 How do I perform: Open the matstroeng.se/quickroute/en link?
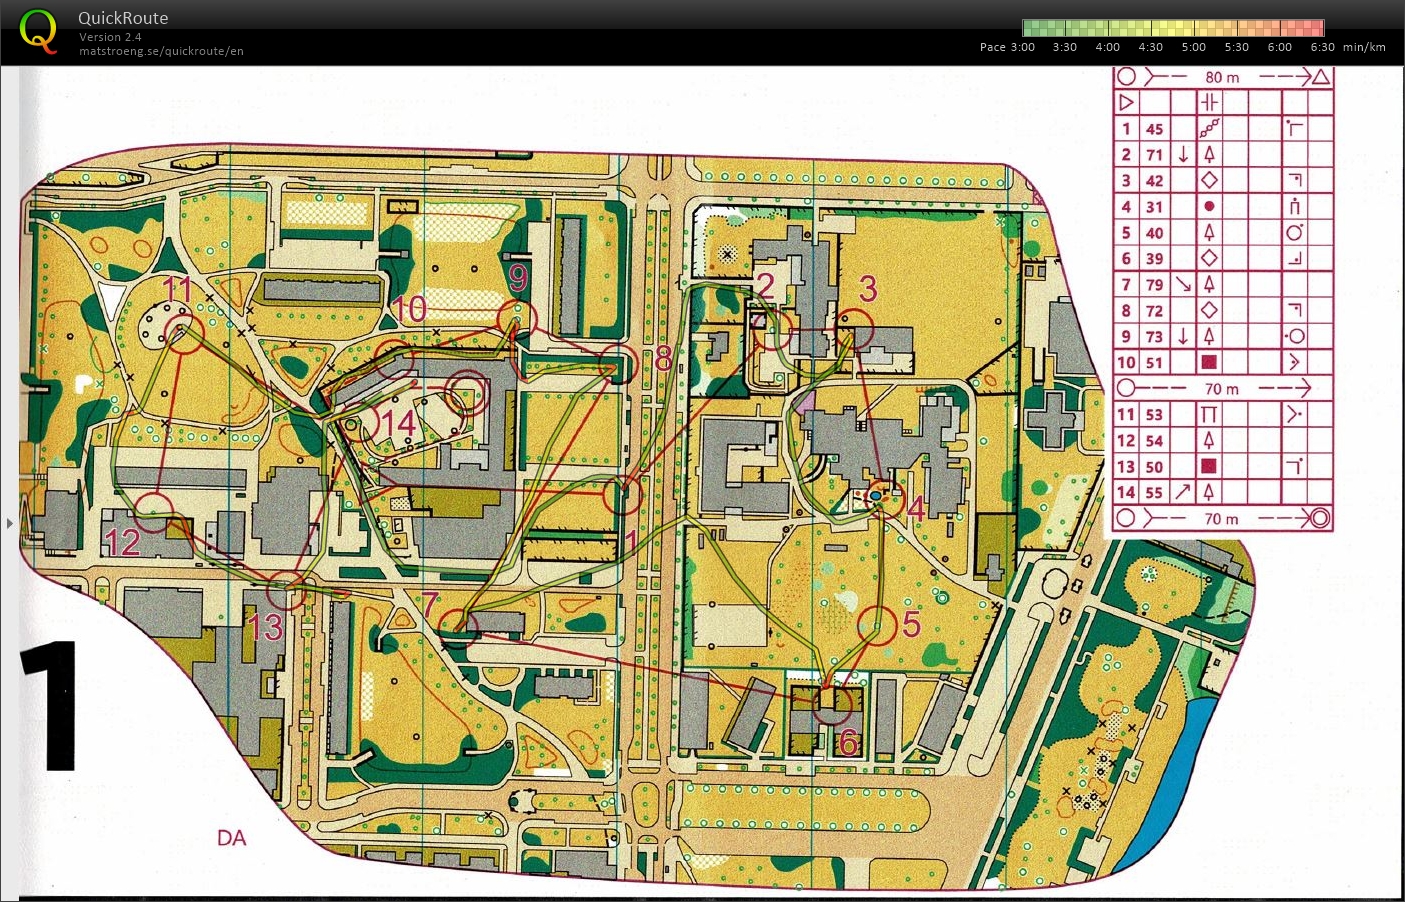pyautogui.click(x=161, y=51)
